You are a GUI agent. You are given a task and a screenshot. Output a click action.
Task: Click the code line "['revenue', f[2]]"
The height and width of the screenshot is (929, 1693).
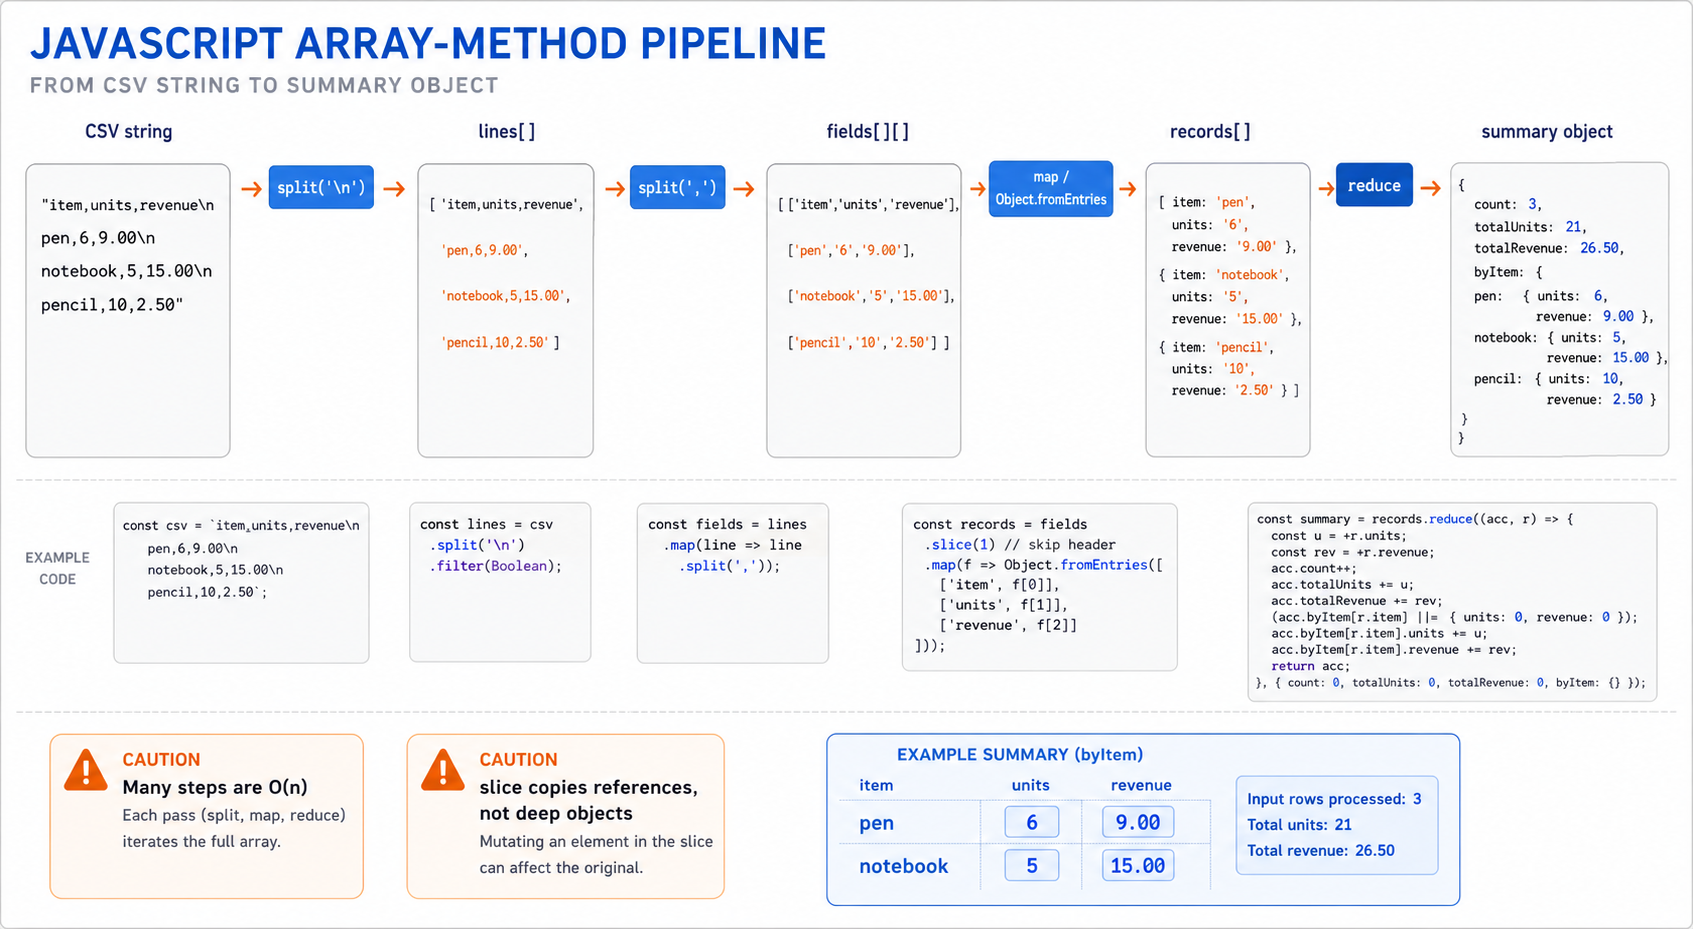(x=1008, y=625)
